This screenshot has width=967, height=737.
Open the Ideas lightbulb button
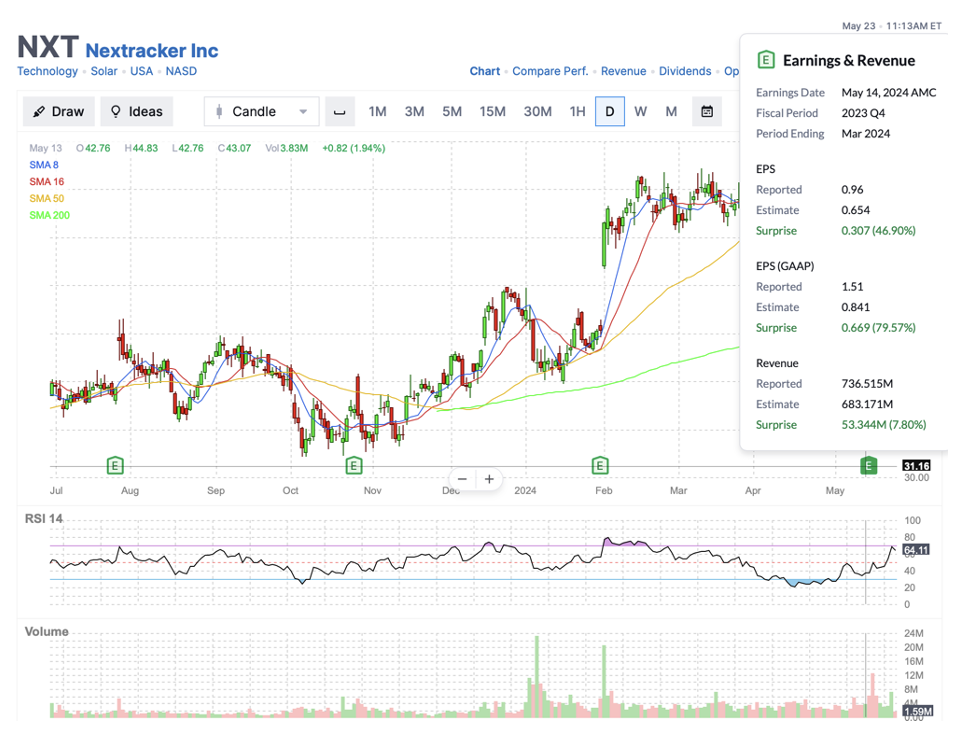coord(137,112)
